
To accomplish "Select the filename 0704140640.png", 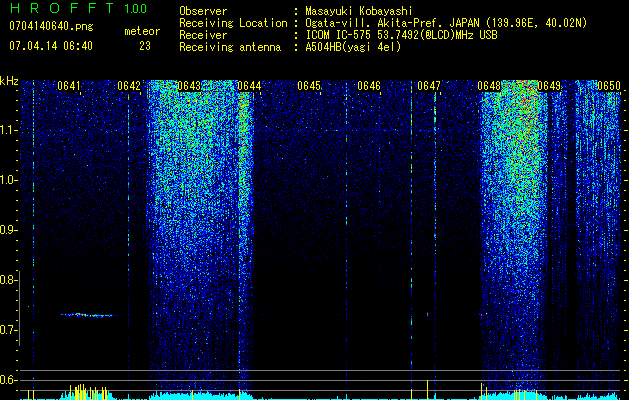I will point(51,26).
